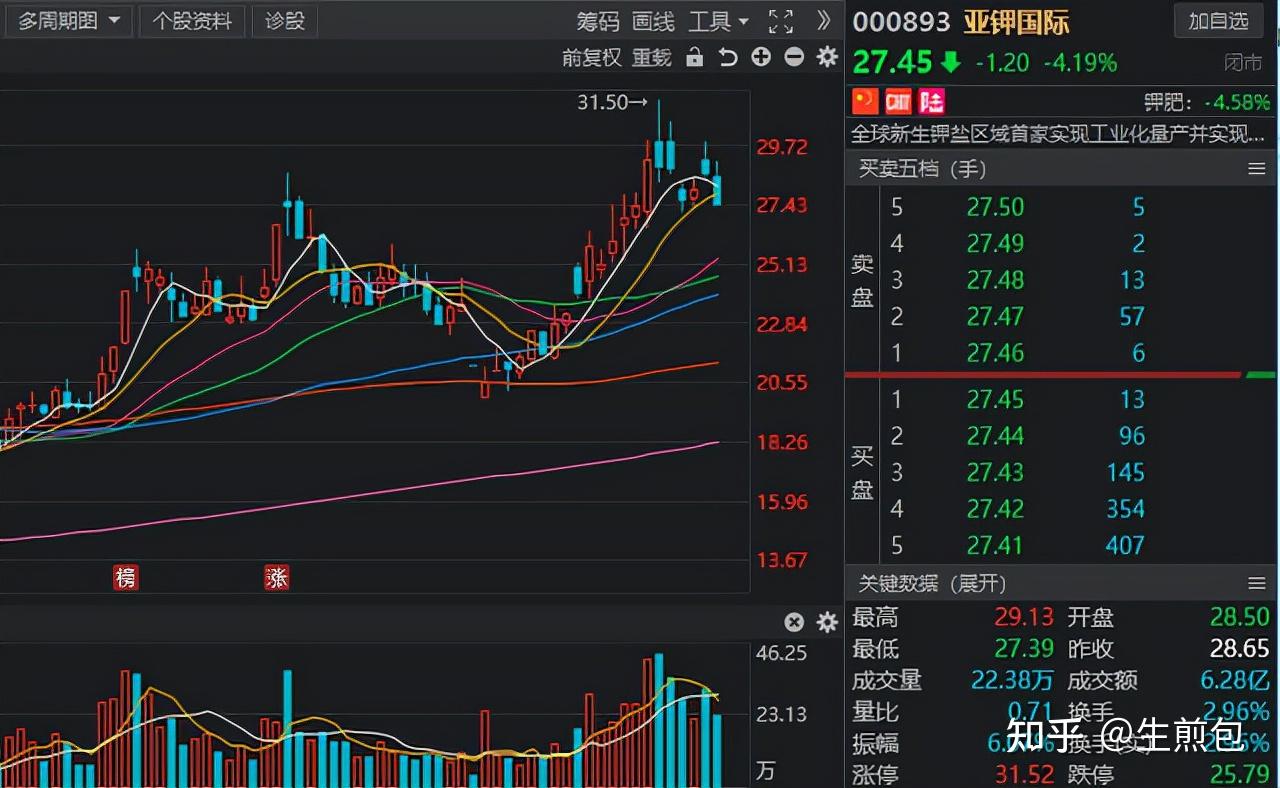The height and width of the screenshot is (788, 1280).
Task: Click the 29.72 price axis label
Action: [782, 147]
